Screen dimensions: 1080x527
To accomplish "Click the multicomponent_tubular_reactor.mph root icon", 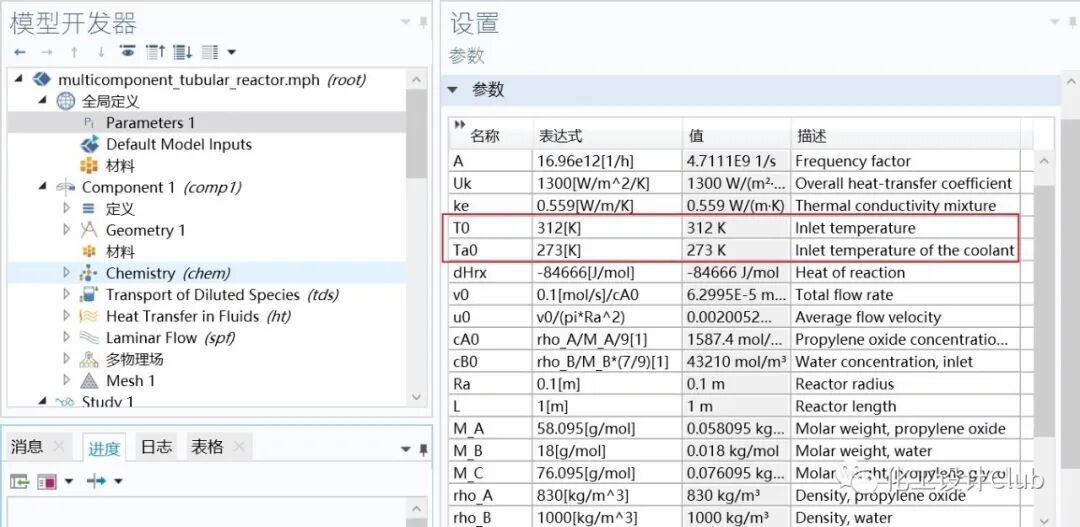I will (42, 79).
